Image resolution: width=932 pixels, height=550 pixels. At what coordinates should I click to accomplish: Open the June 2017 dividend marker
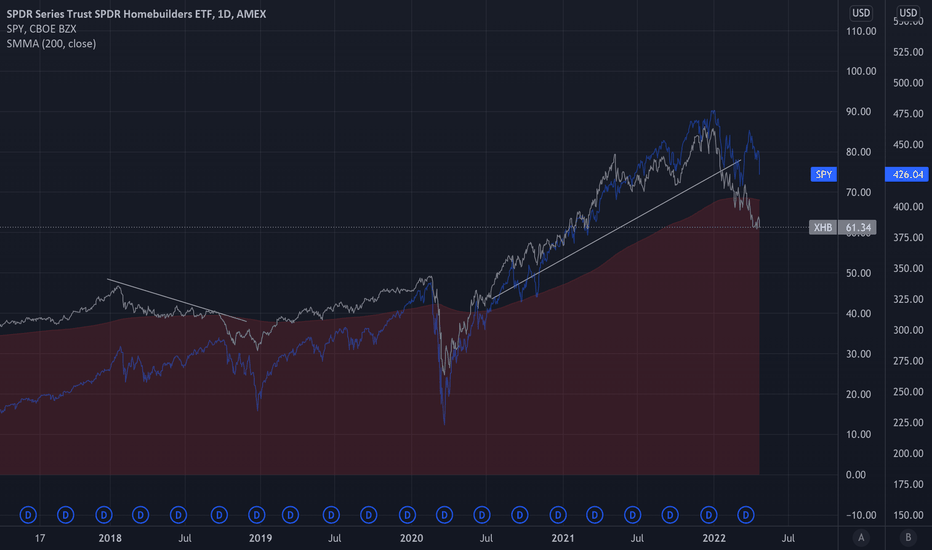(28, 514)
